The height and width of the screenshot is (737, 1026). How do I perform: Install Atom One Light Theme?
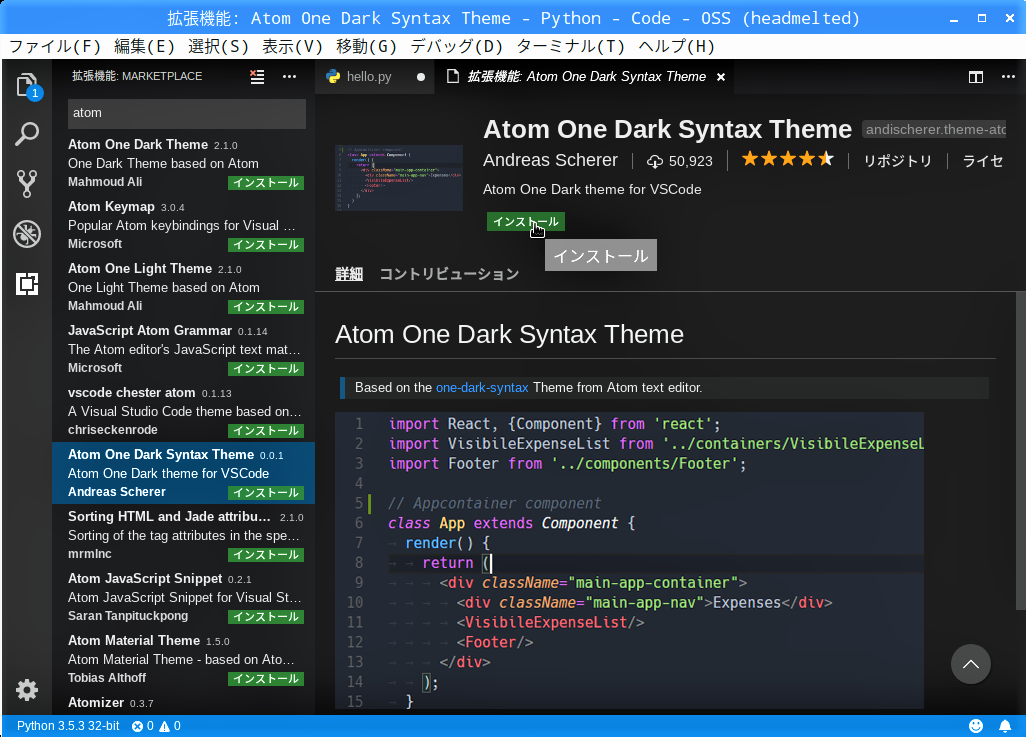(x=266, y=307)
